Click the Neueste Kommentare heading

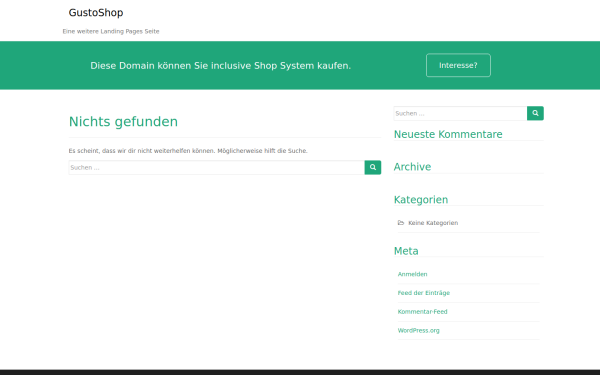coord(448,134)
